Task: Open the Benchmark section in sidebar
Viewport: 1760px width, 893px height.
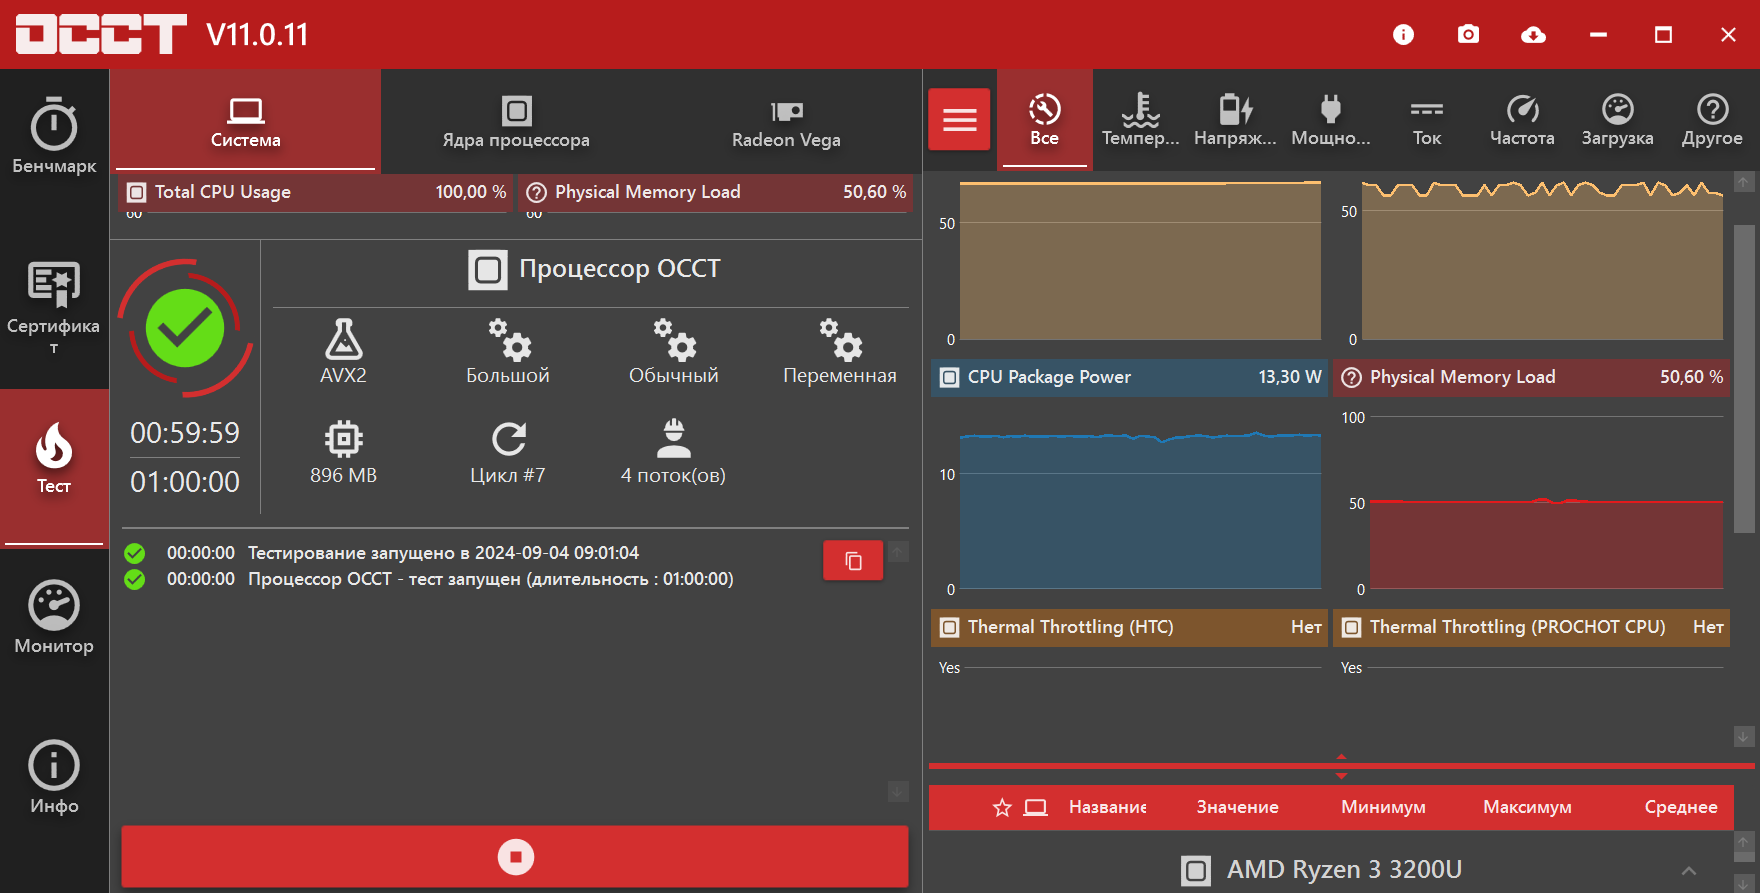Action: coord(54,137)
